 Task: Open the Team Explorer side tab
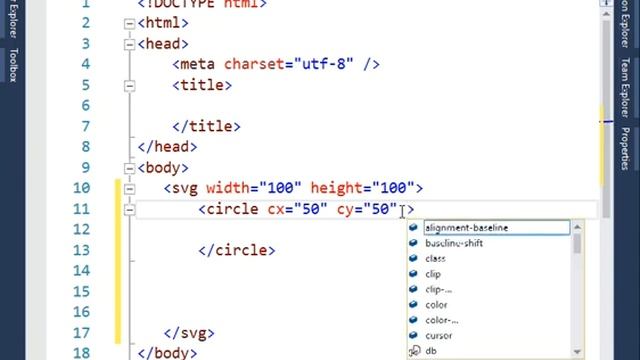625,88
